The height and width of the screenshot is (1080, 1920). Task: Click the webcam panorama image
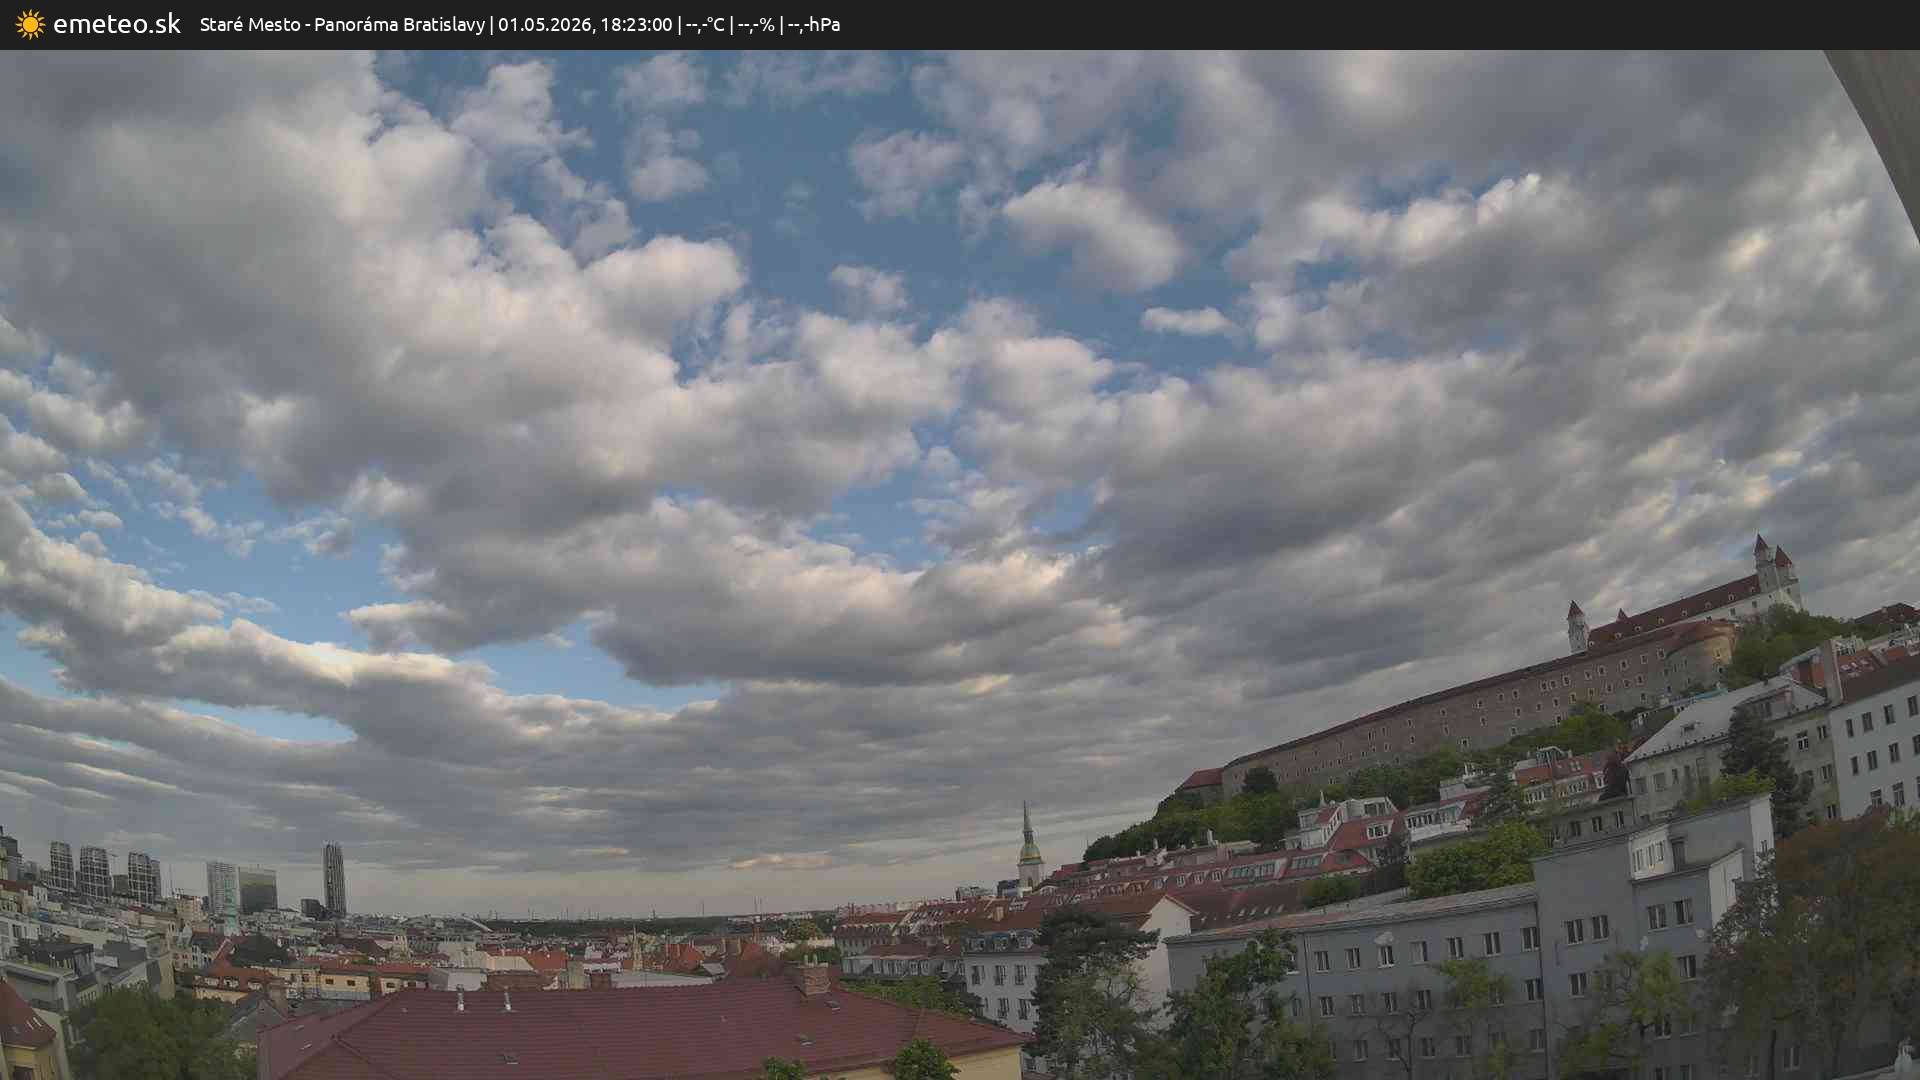click(960, 565)
